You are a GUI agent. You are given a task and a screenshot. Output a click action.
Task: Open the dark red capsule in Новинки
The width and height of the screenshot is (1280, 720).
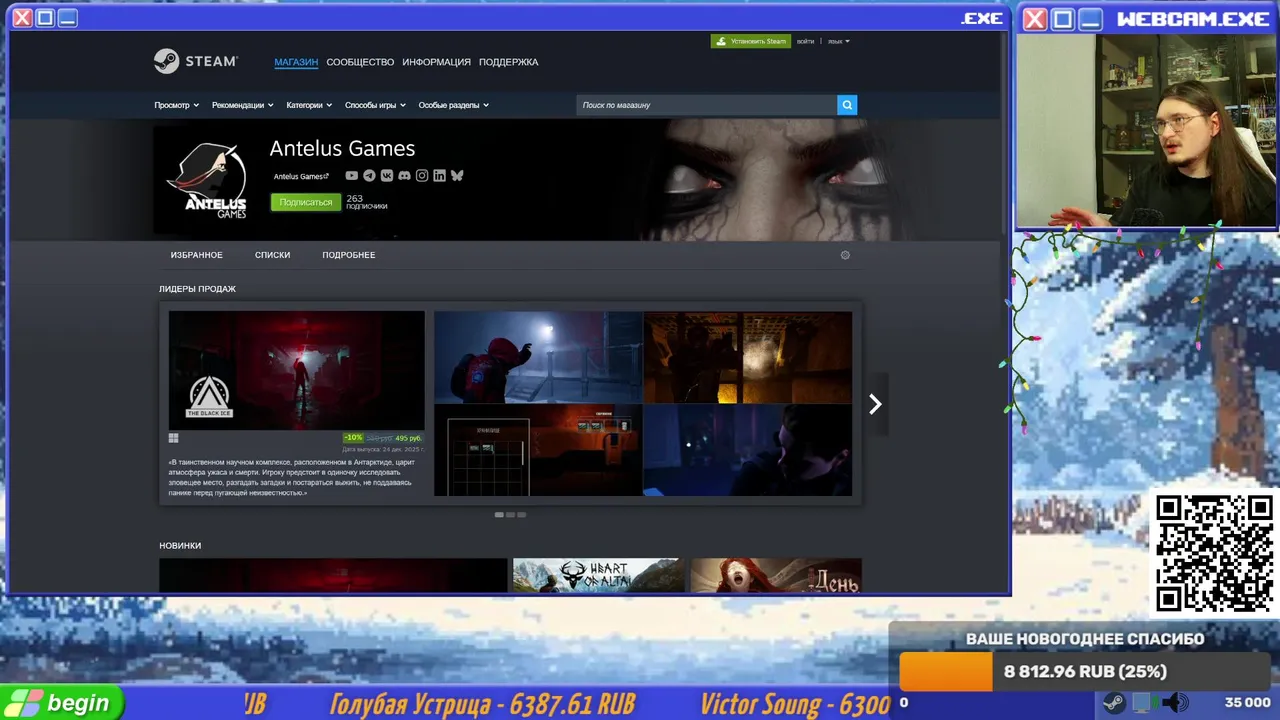pos(333,575)
